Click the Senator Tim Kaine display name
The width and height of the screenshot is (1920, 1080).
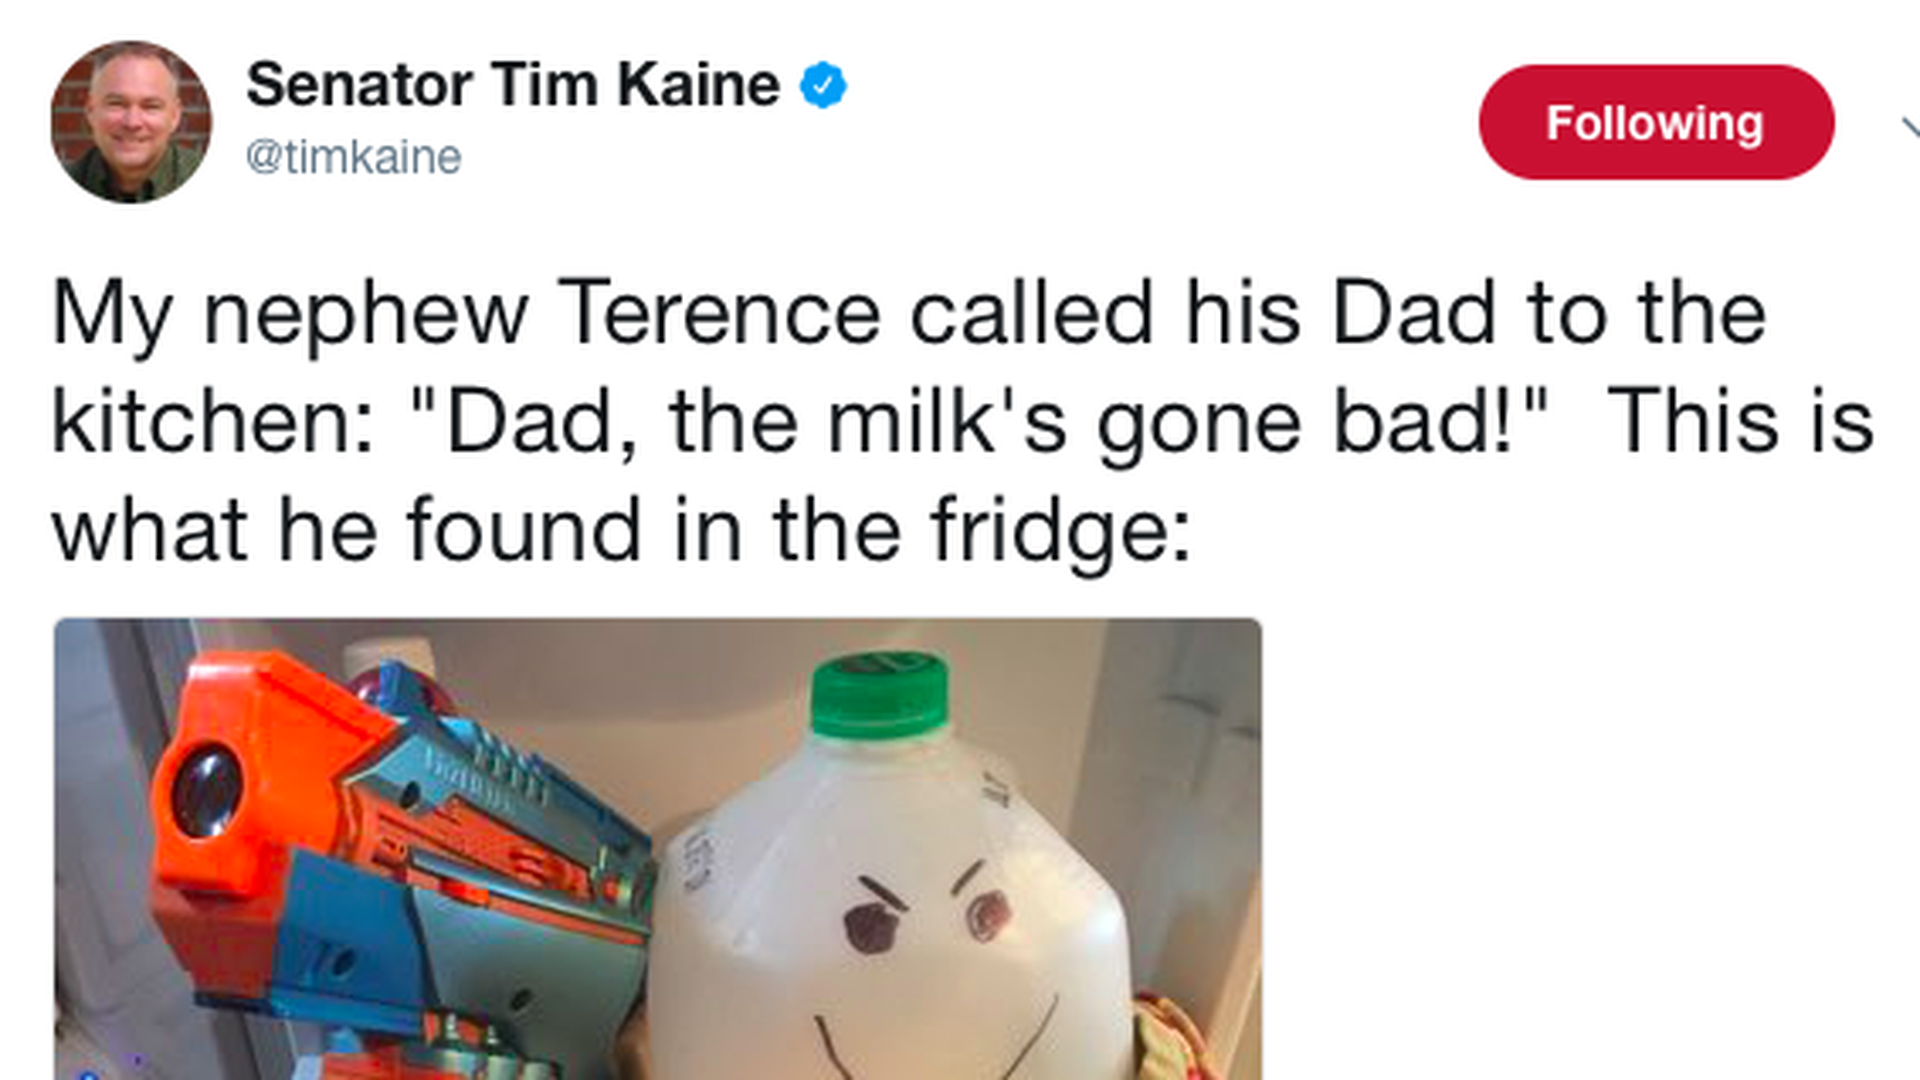coord(512,84)
